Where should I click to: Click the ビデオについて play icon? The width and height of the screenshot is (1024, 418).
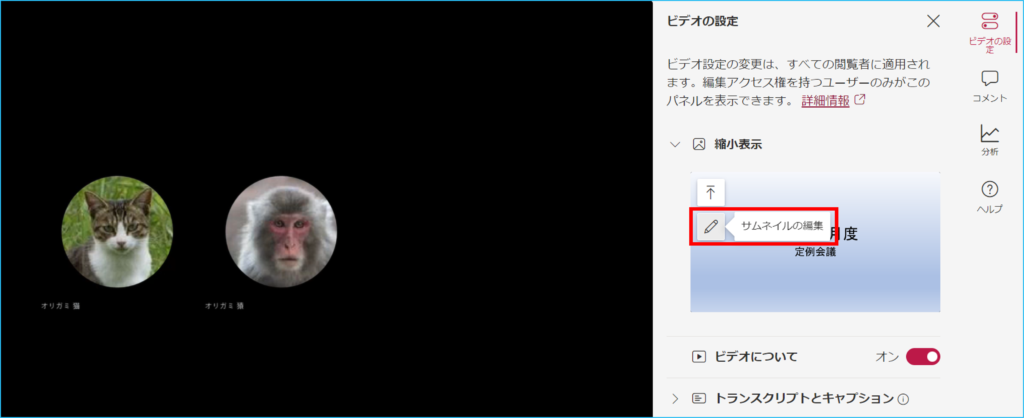click(x=699, y=357)
